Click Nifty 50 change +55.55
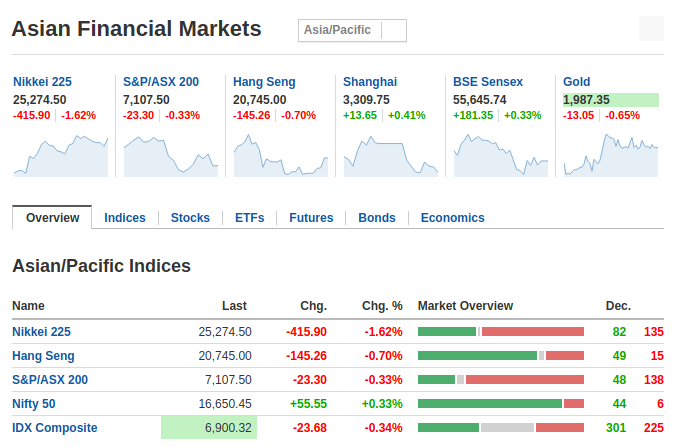The height and width of the screenshot is (447, 678). pyautogui.click(x=308, y=404)
